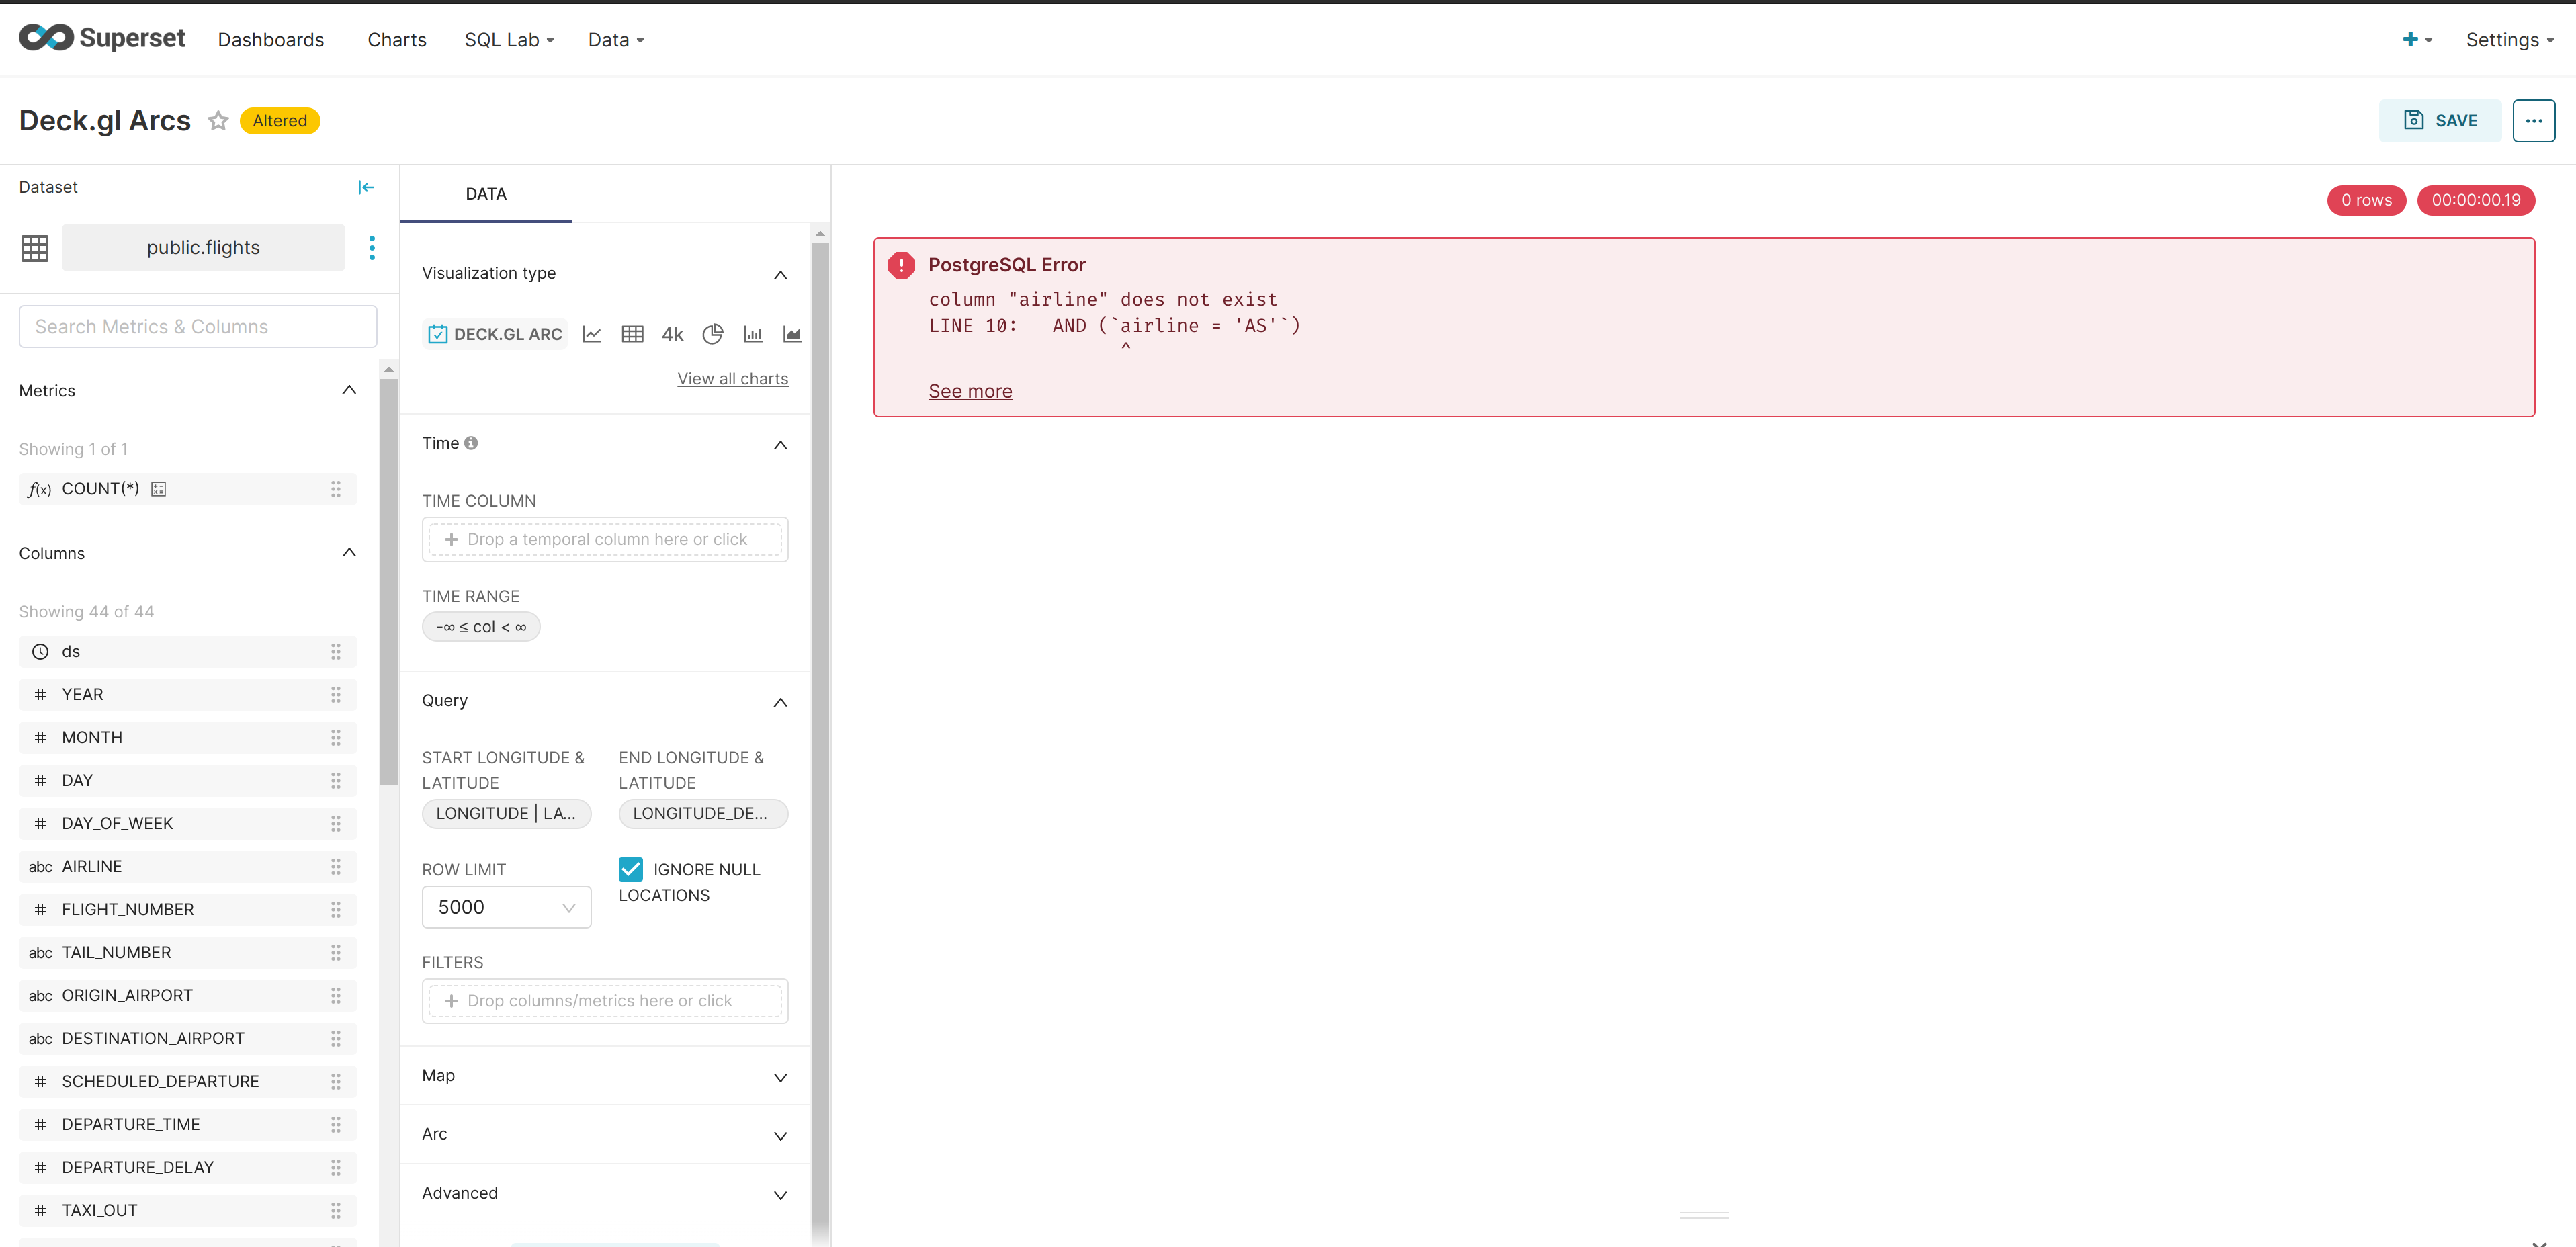Open the dataset three-dot options menu

372,247
